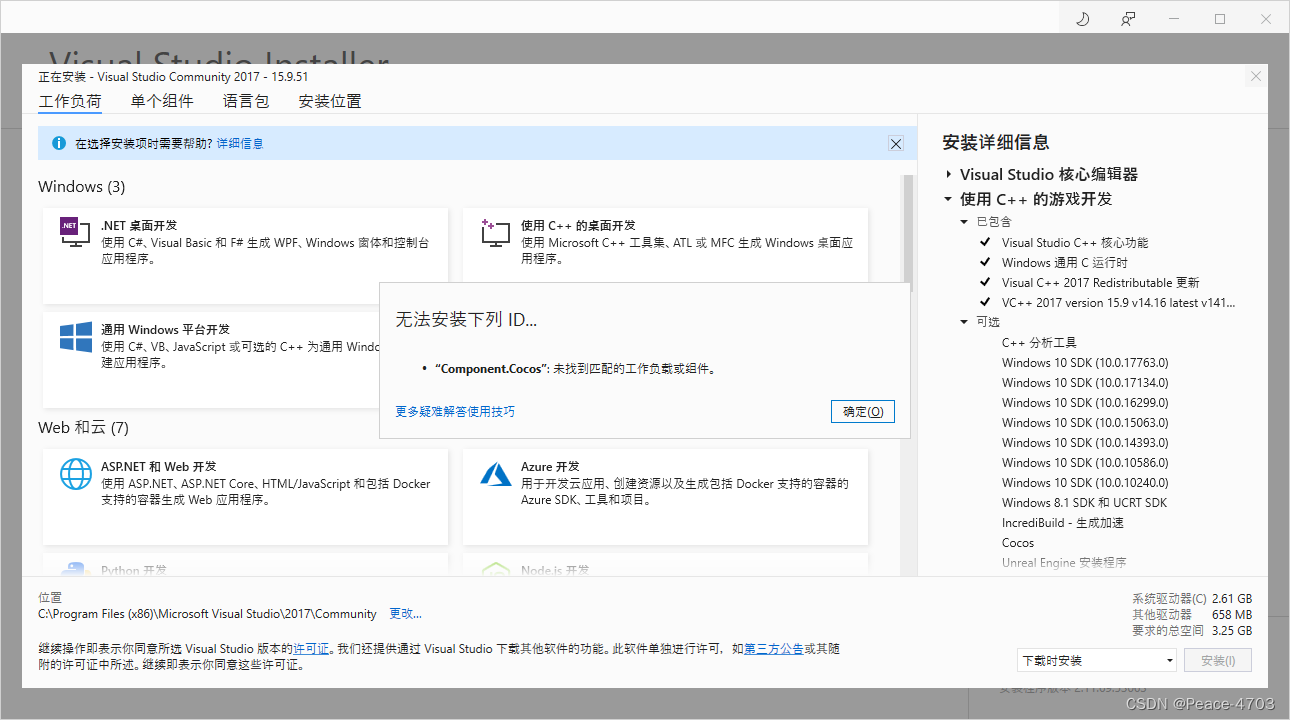
Task: Toggle dark theme with the moon icon
Action: (1082, 17)
